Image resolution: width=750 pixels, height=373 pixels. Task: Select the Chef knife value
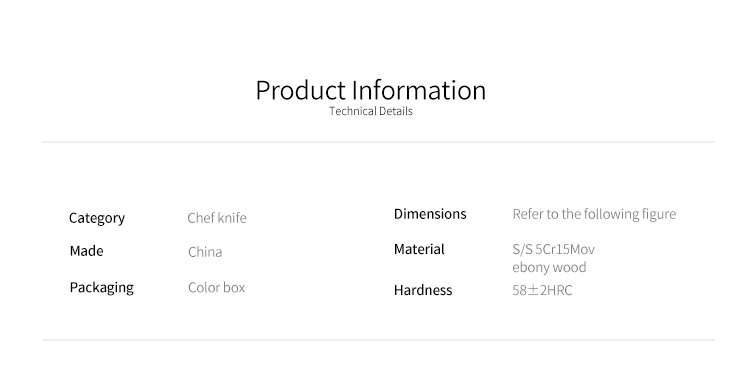217,218
